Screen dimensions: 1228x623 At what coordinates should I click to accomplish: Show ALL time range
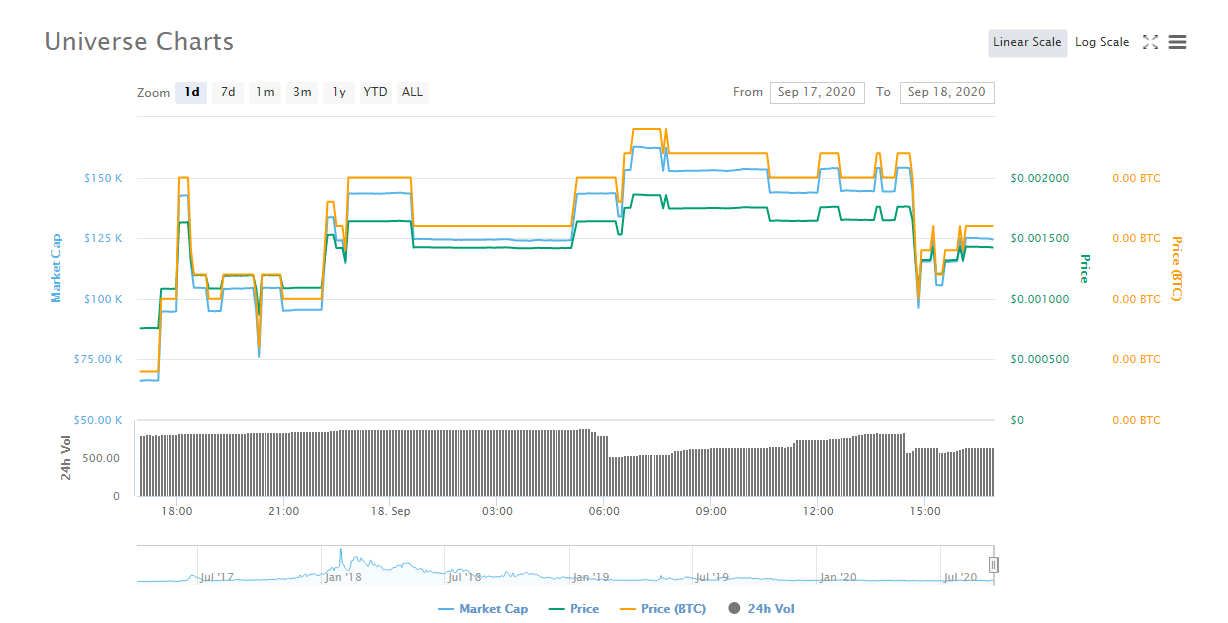click(x=412, y=92)
